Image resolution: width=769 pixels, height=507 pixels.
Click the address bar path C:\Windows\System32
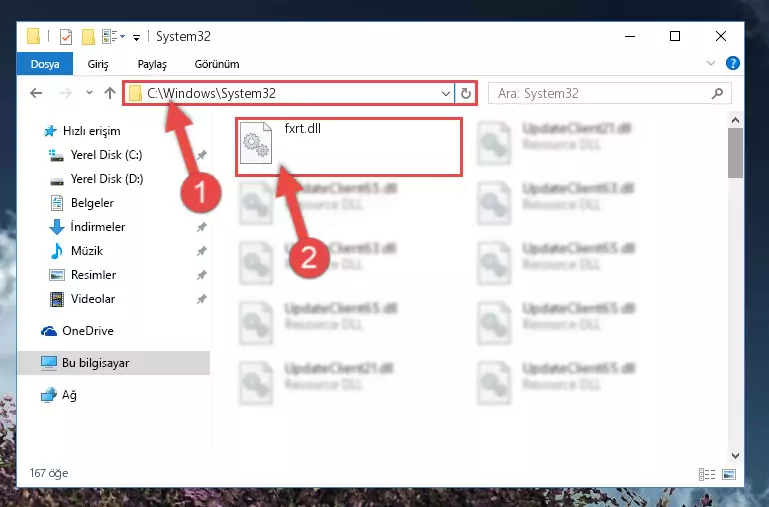(211, 93)
